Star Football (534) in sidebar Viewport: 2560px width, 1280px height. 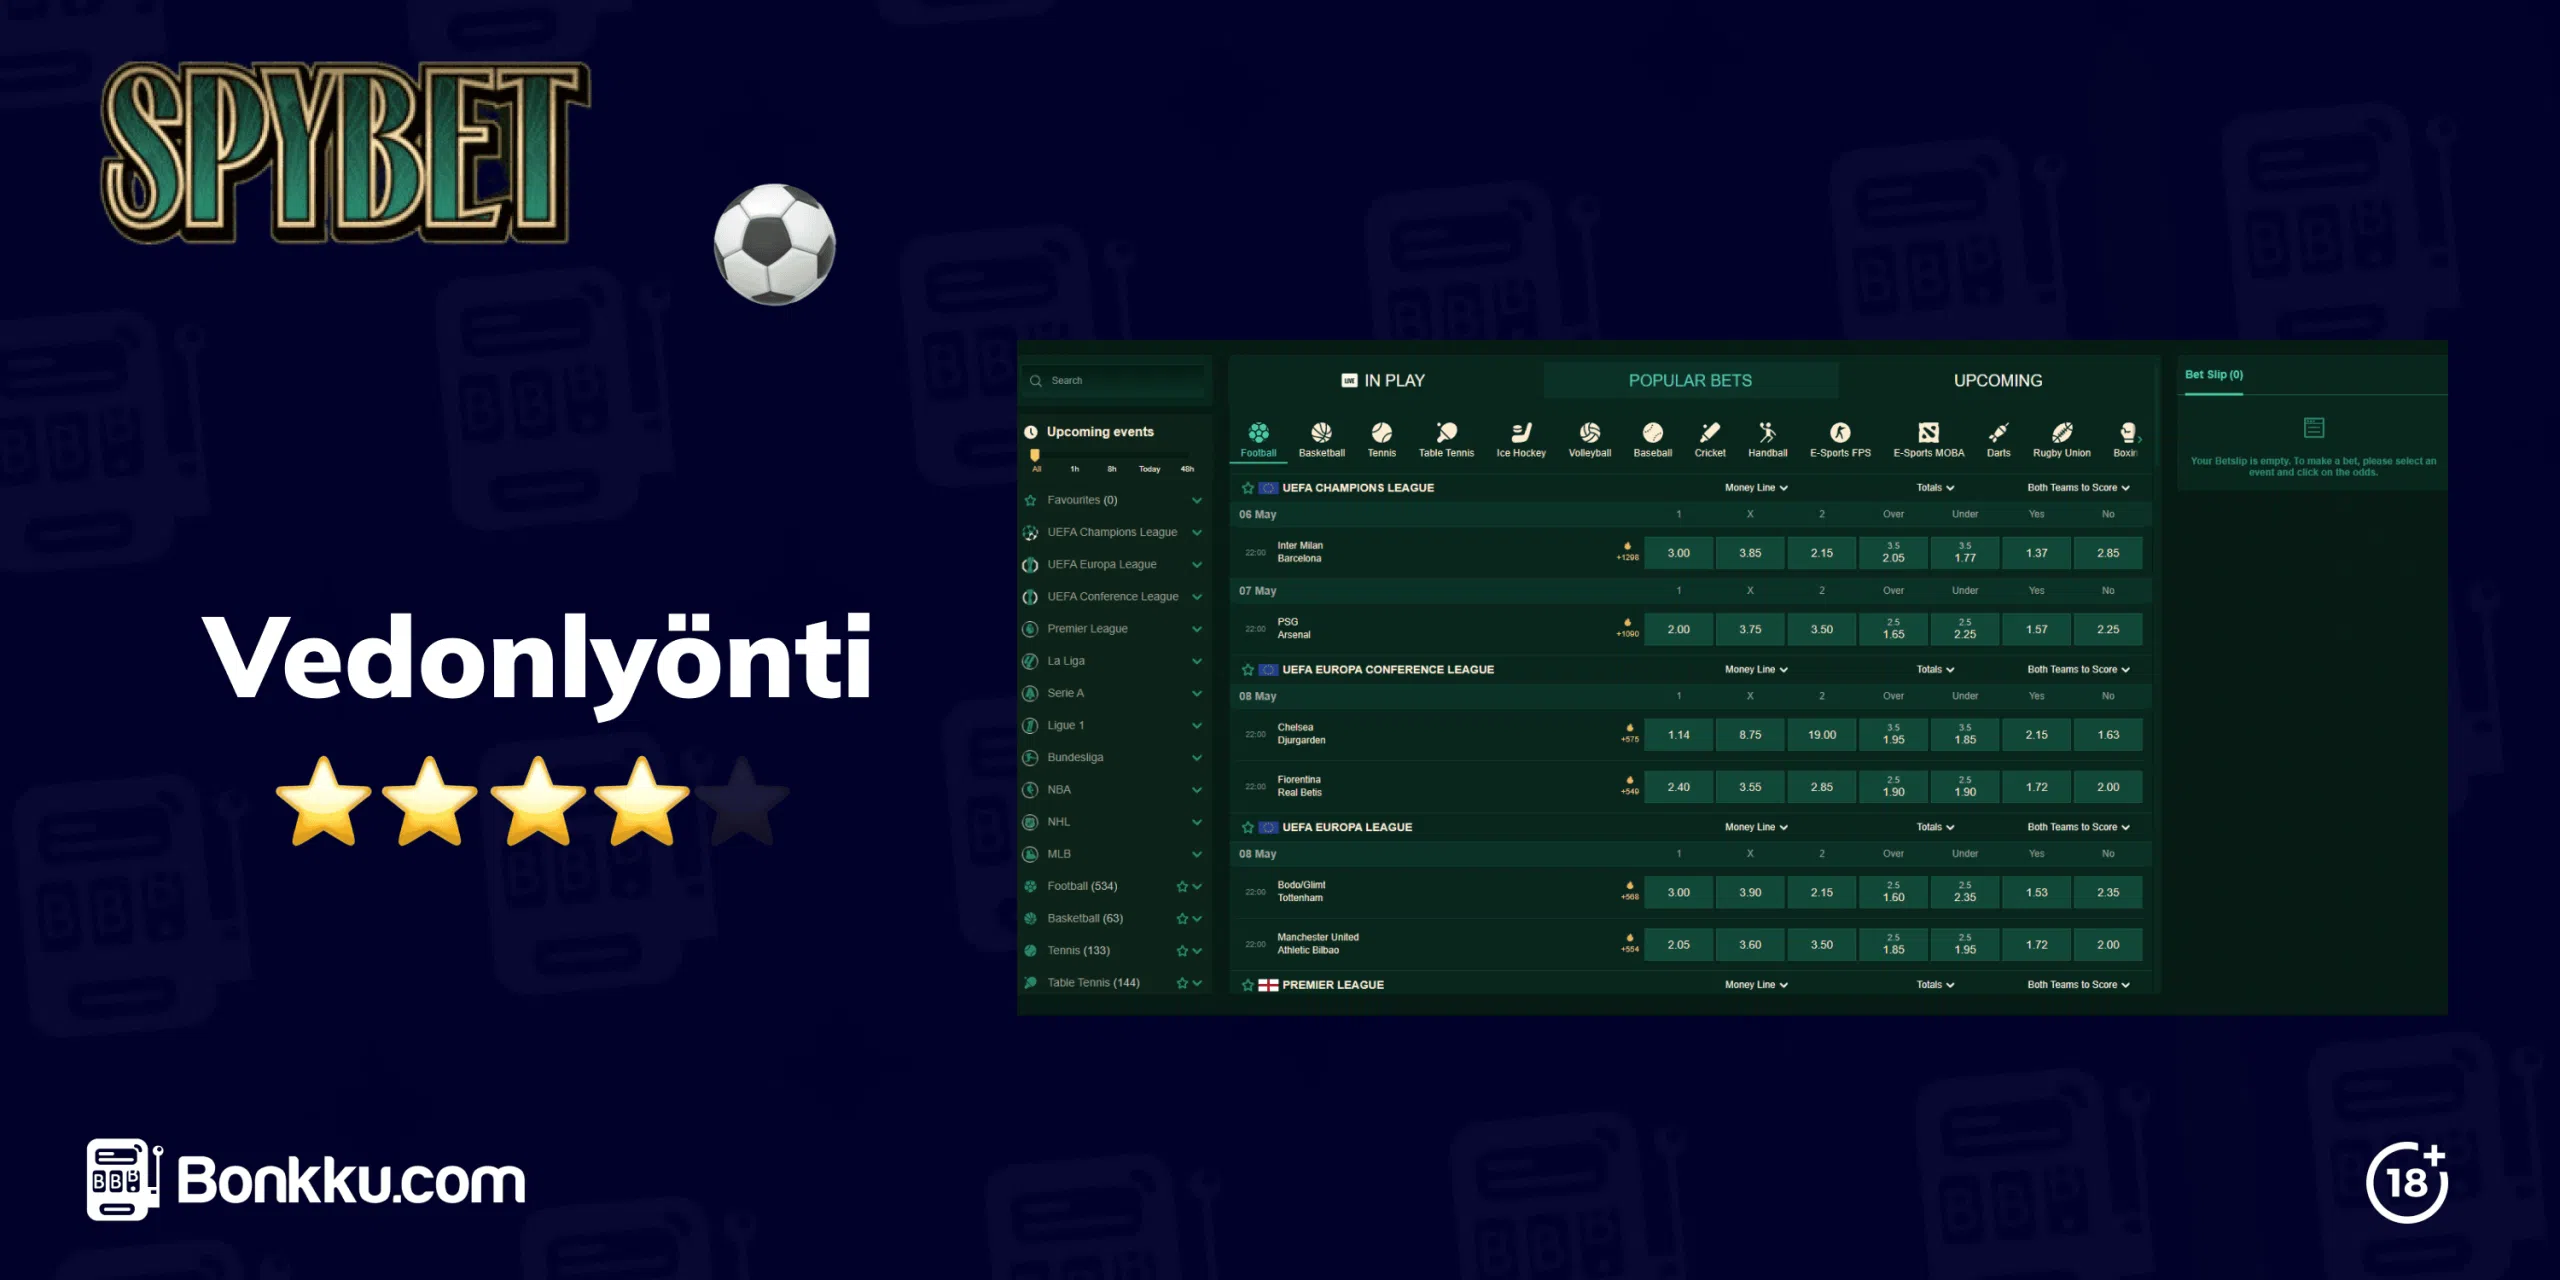pos(1182,887)
